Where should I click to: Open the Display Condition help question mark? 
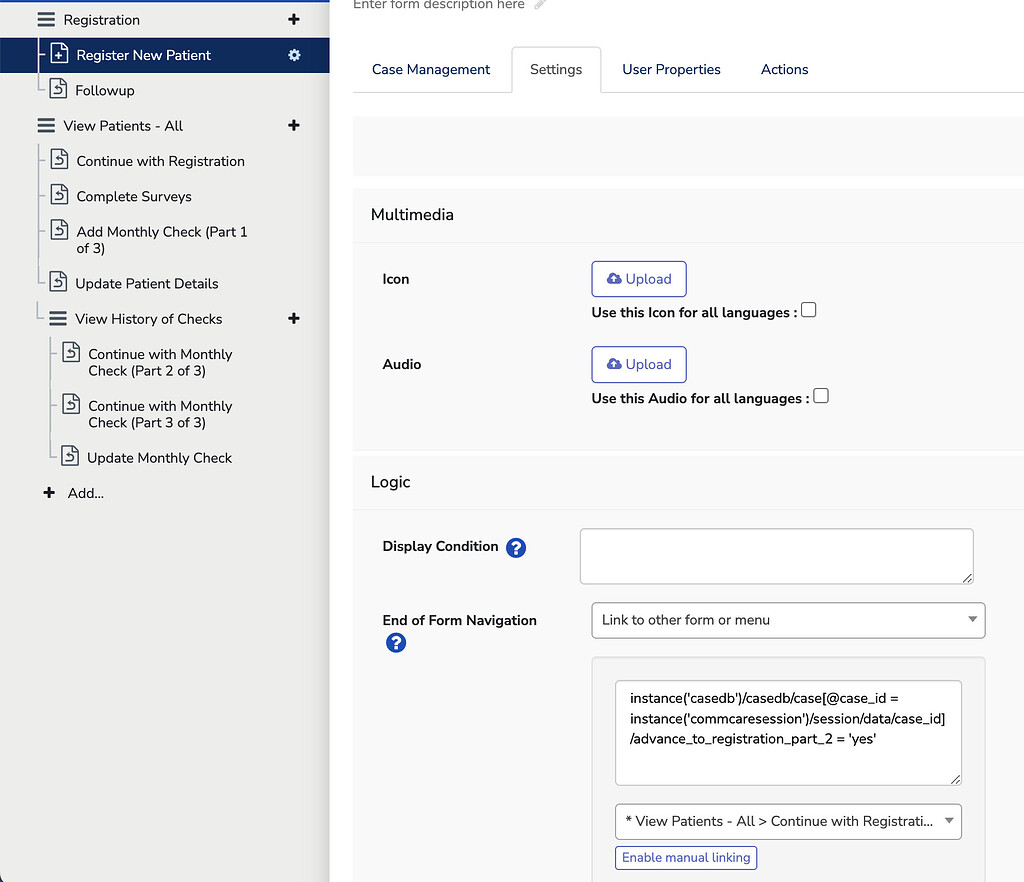[516, 547]
